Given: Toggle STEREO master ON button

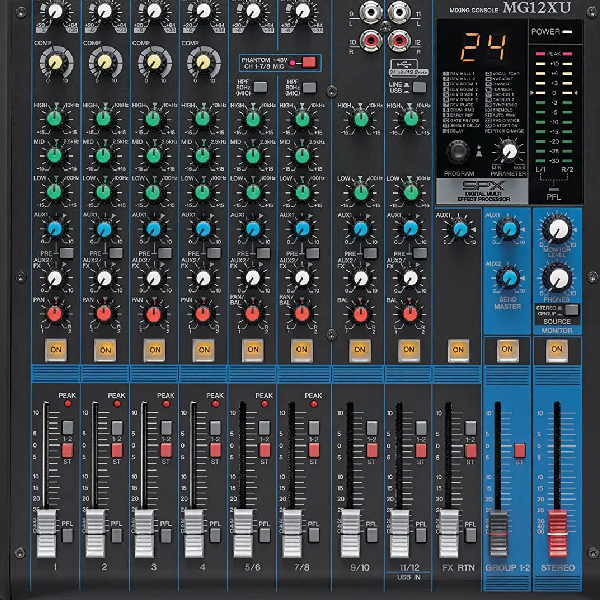Looking at the screenshot, I should [557, 349].
